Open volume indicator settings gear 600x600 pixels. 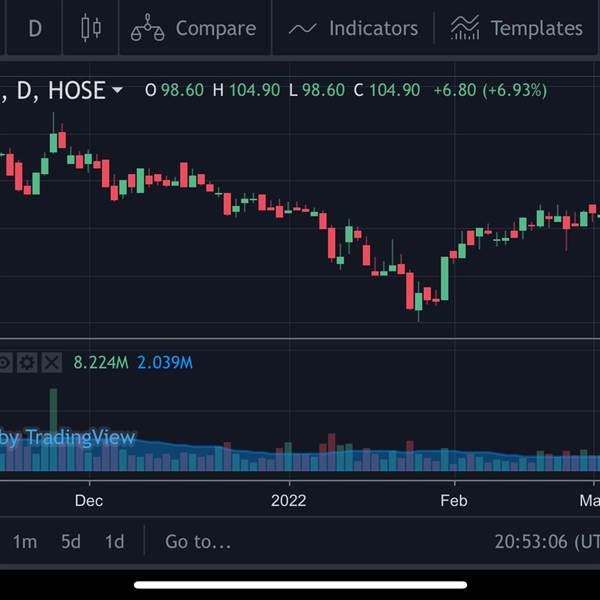28,362
